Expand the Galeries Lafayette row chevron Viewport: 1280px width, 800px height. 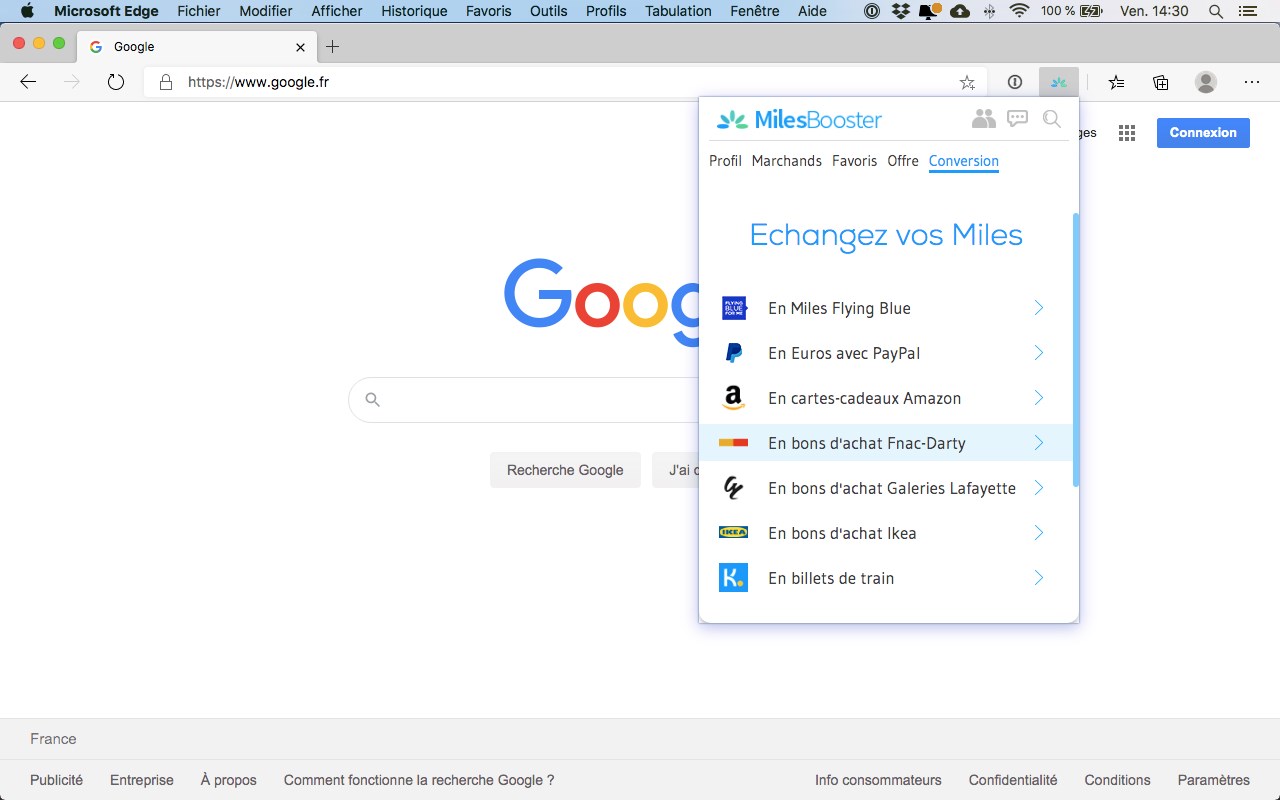point(1039,488)
